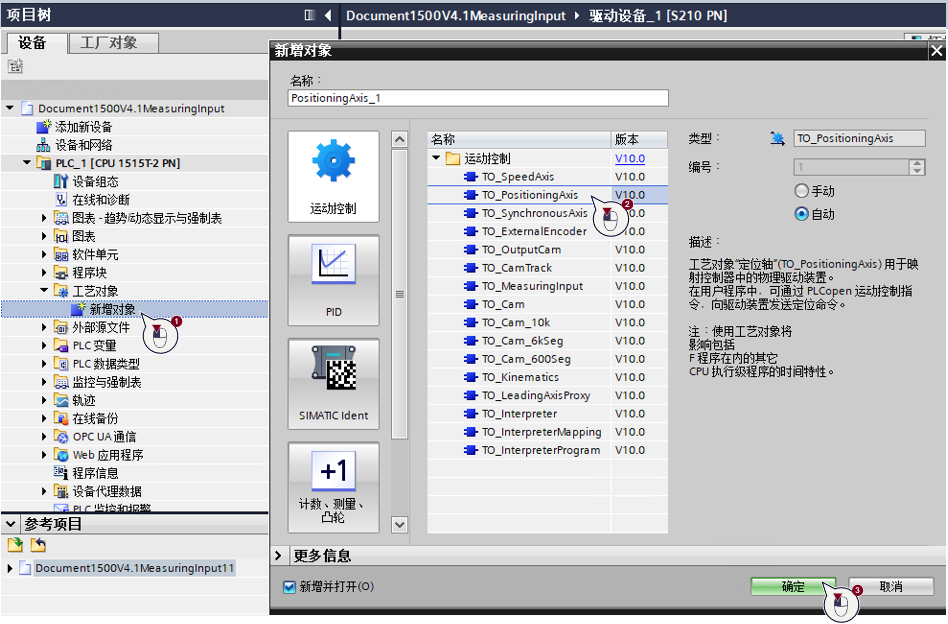Open the V10.0 version link for 运动控制
This screenshot has height=624, width=948.
(630, 158)
